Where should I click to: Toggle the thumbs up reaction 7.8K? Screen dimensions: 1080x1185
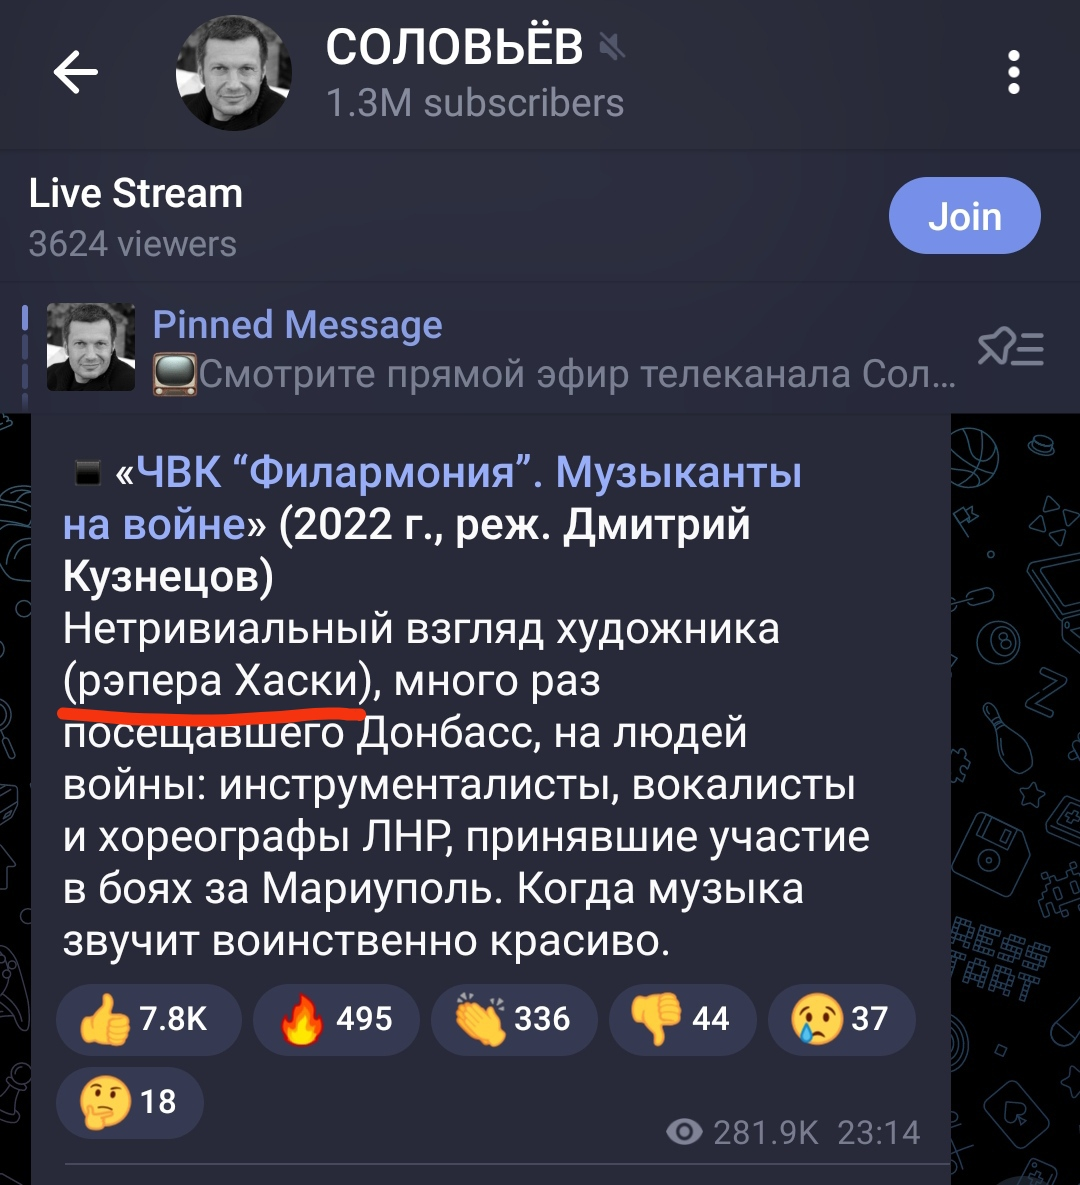149,1019
